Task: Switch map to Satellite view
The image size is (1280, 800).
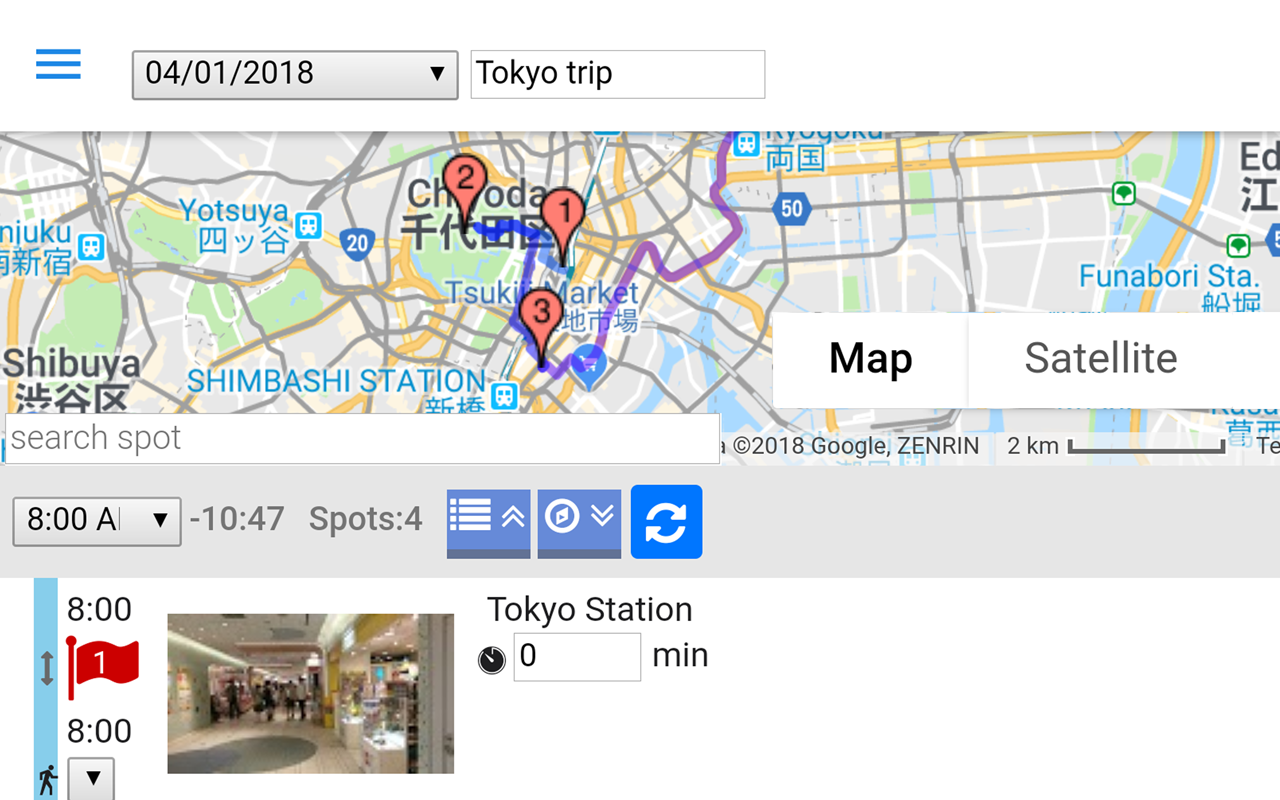Action: pos(1101,359)
